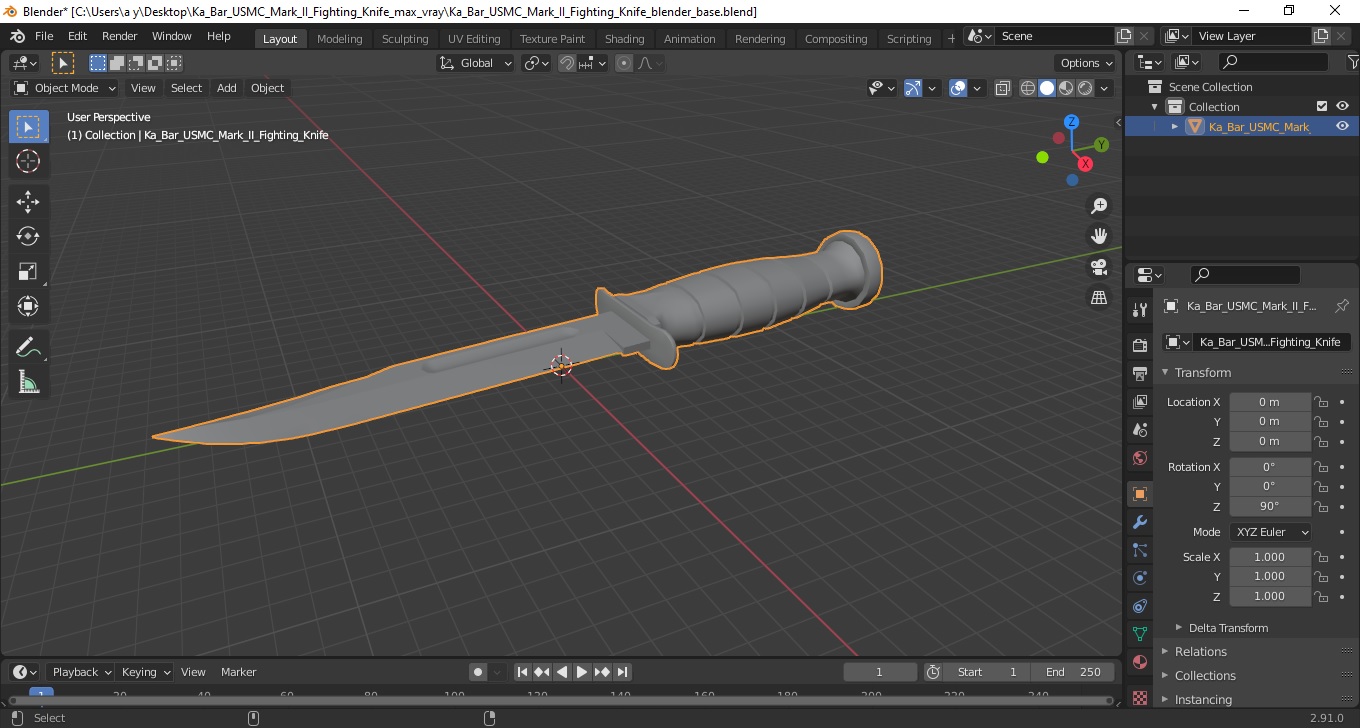Open the Texture properties checker tab
The image size is (1360, 728).
pos(1140,696)
